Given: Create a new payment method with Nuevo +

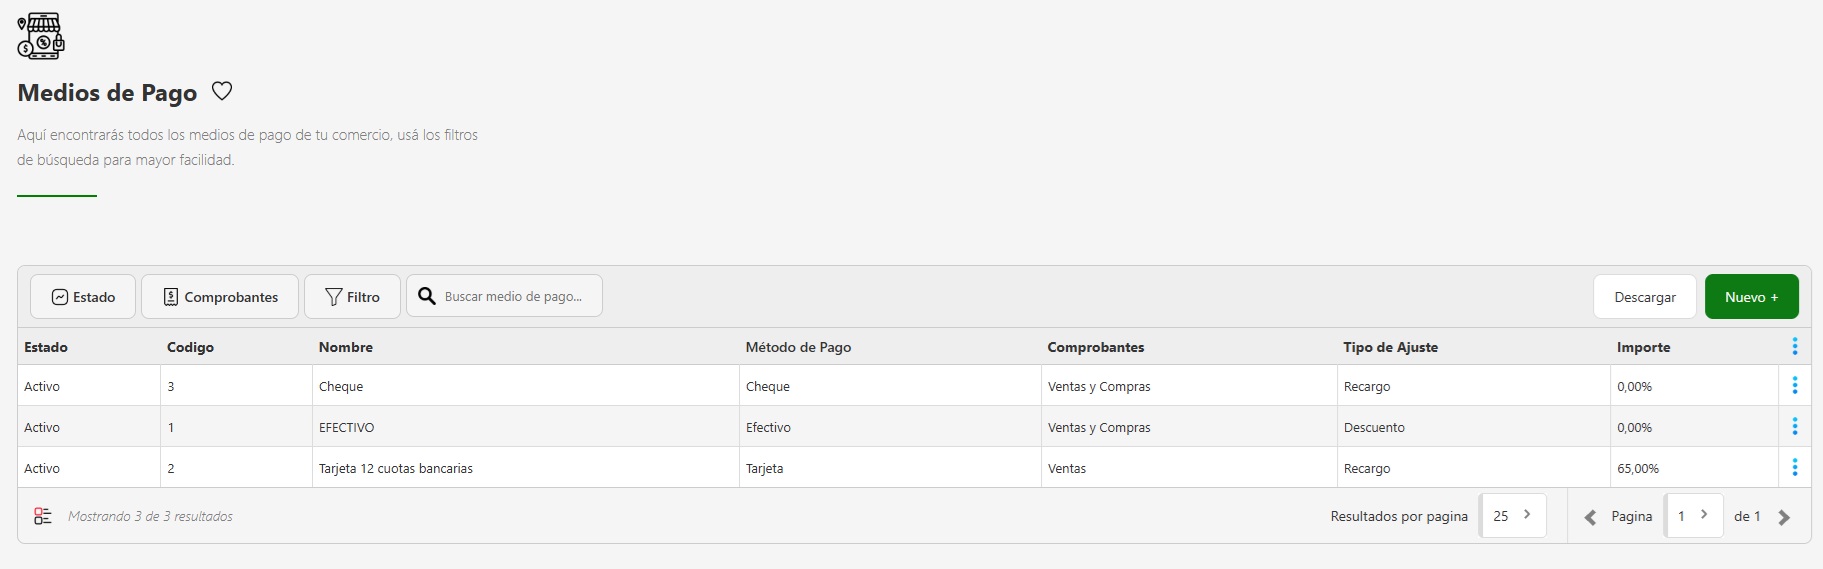Looking at the screenshot, I should coord(1751,297).
